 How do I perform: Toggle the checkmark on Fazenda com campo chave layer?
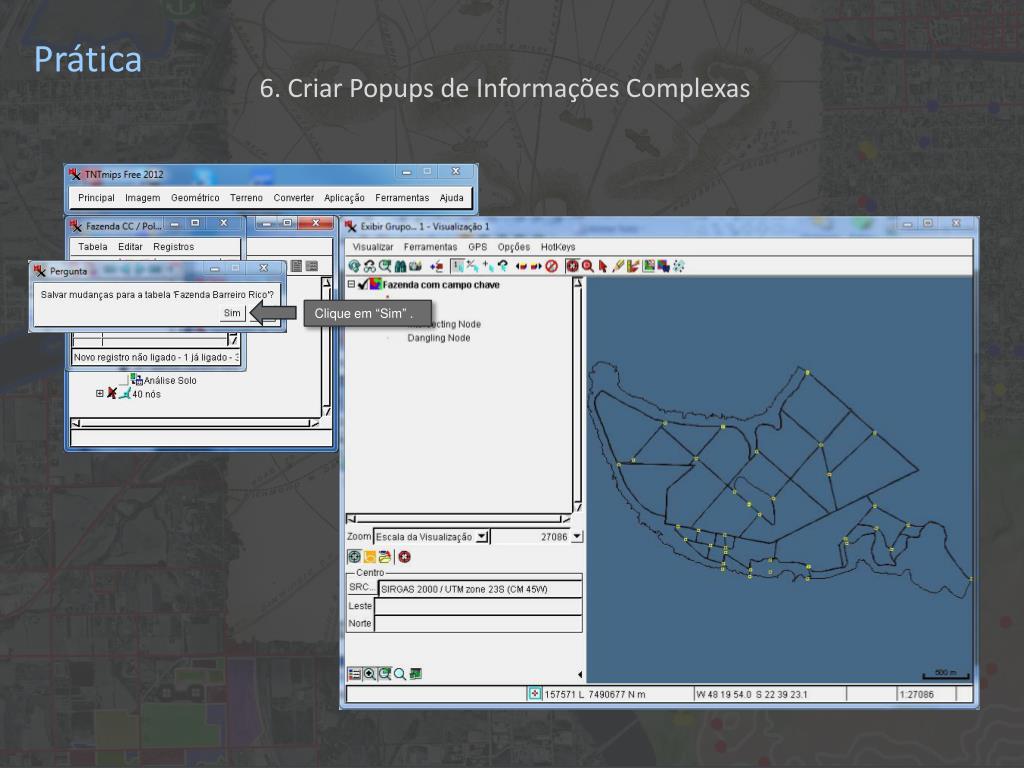pos(363,284)
